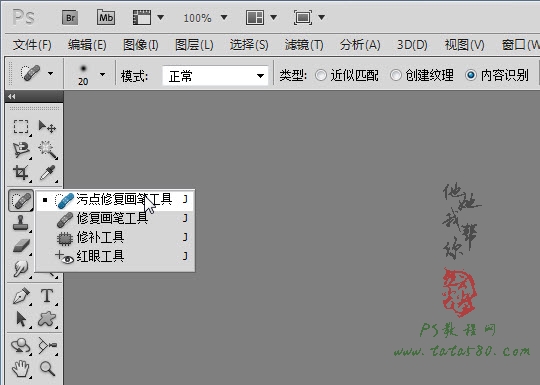
Task: Open the 分析(A) menu
Action: [x=360, y=45]
